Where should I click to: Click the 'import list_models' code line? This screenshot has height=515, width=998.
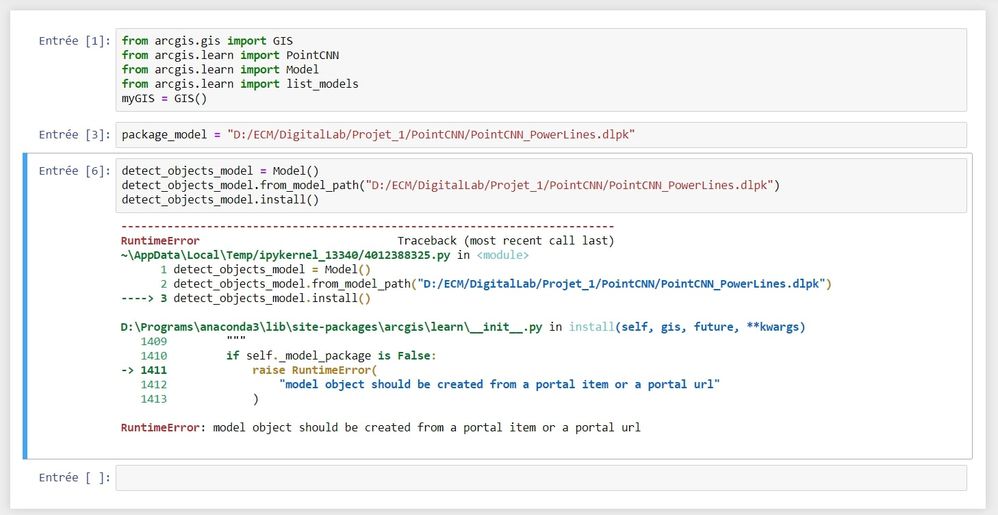[x=240, y=84]
